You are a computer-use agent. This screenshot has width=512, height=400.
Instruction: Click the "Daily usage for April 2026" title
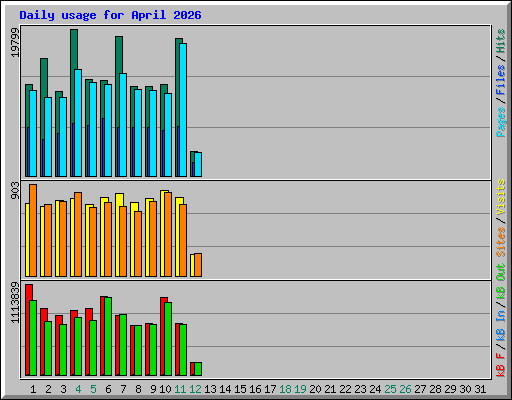coord(110,15)
